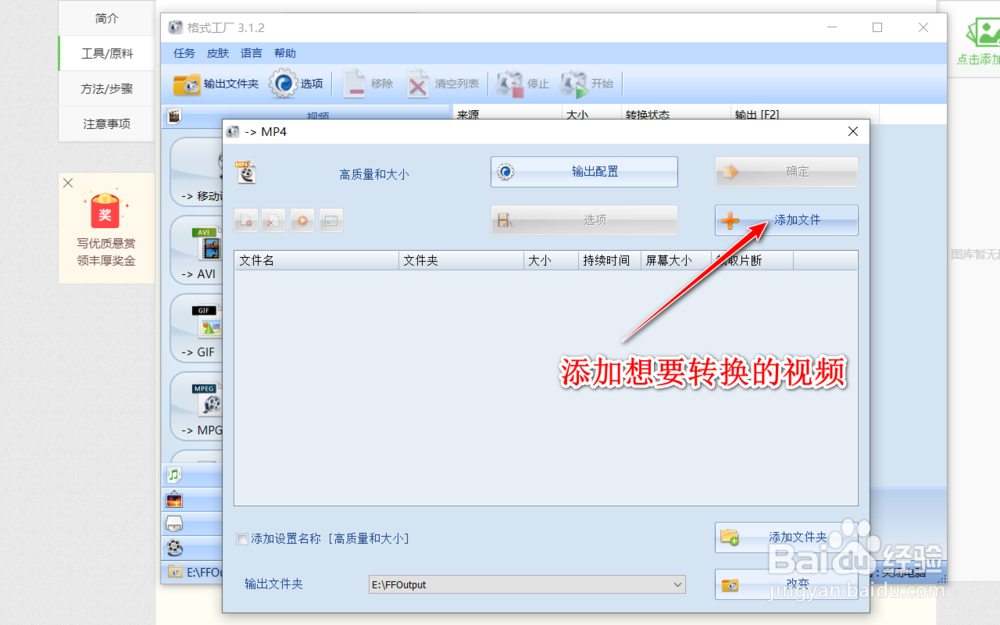The width and height of the screenshot is (1000, 625).
Task: Click 输出 [F2] column header
Action: click(805, 114)
